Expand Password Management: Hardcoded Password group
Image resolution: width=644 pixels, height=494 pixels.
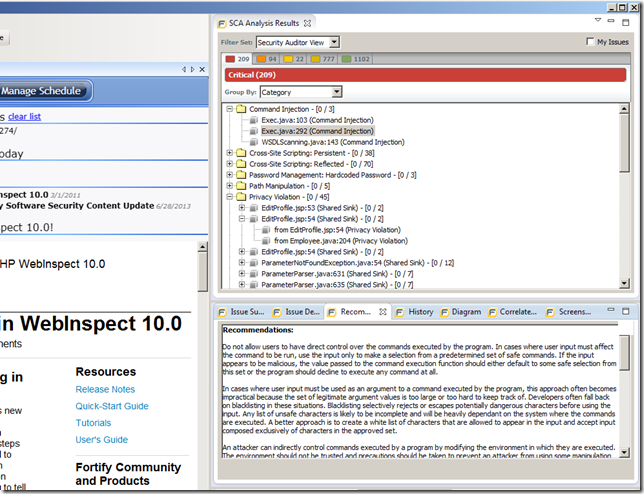[x=230, y=175]
